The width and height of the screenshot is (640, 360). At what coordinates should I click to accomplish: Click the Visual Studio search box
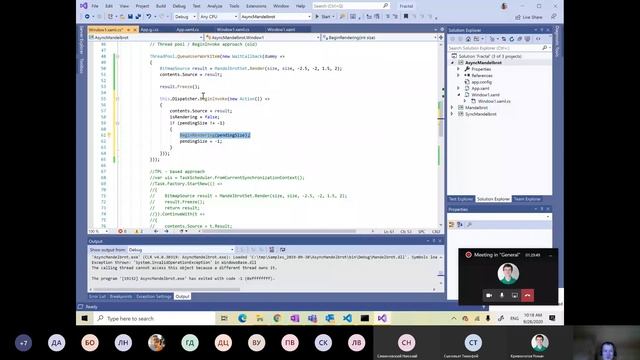pyautogui.click(x=351, y=6)
